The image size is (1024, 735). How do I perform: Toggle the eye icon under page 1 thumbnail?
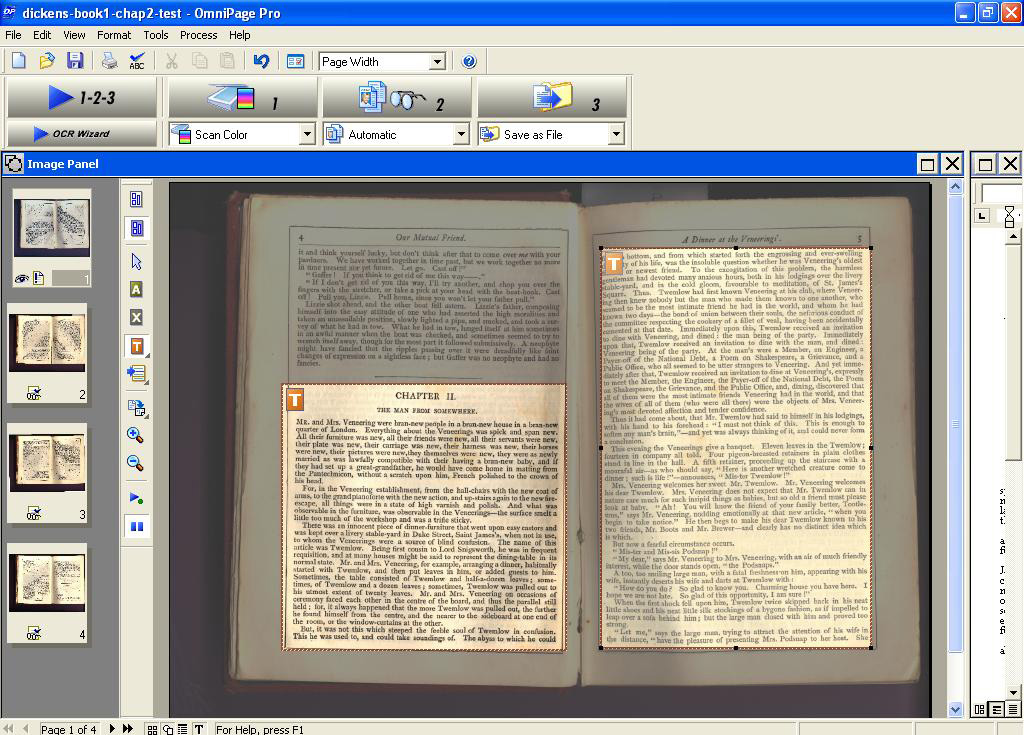[x=22, y=279]
